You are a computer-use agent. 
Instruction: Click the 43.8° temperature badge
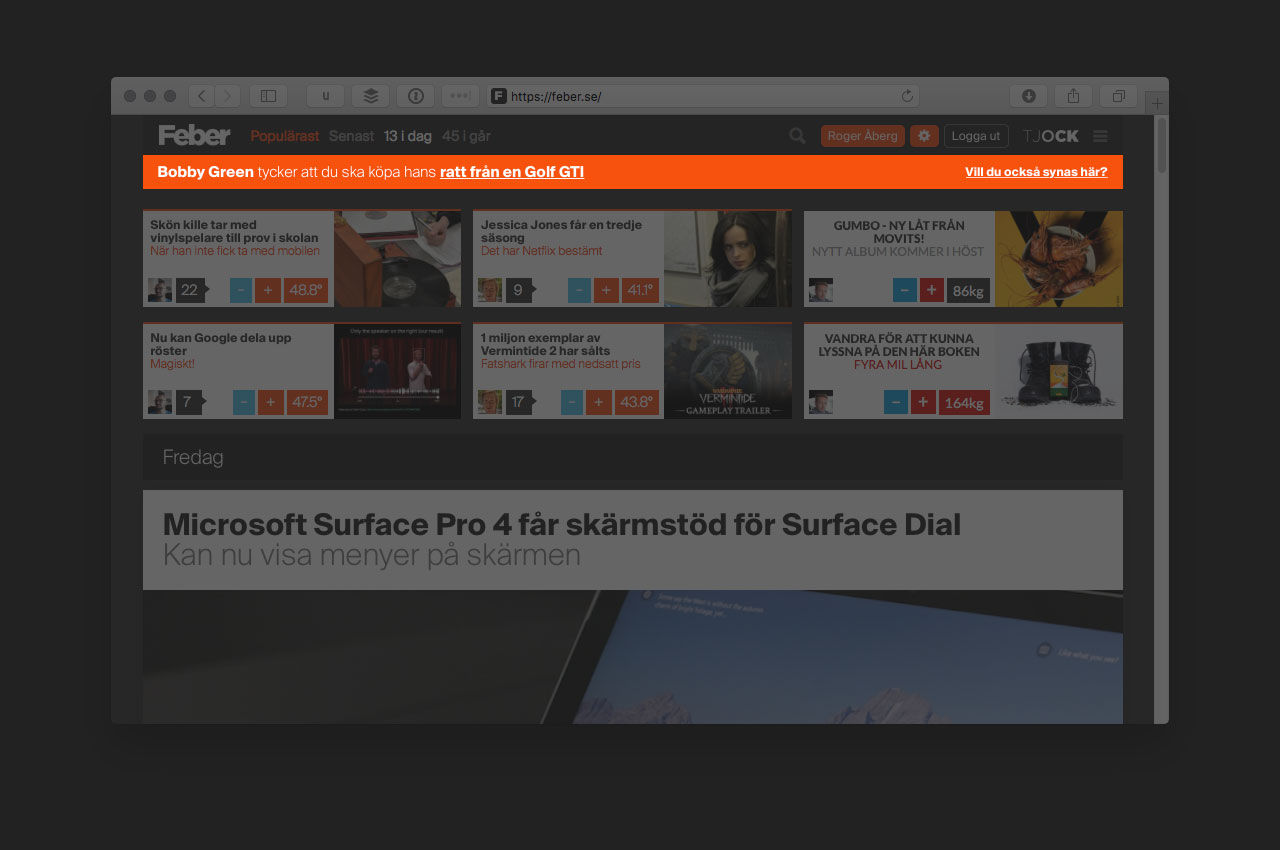click(x=636, y=402)
